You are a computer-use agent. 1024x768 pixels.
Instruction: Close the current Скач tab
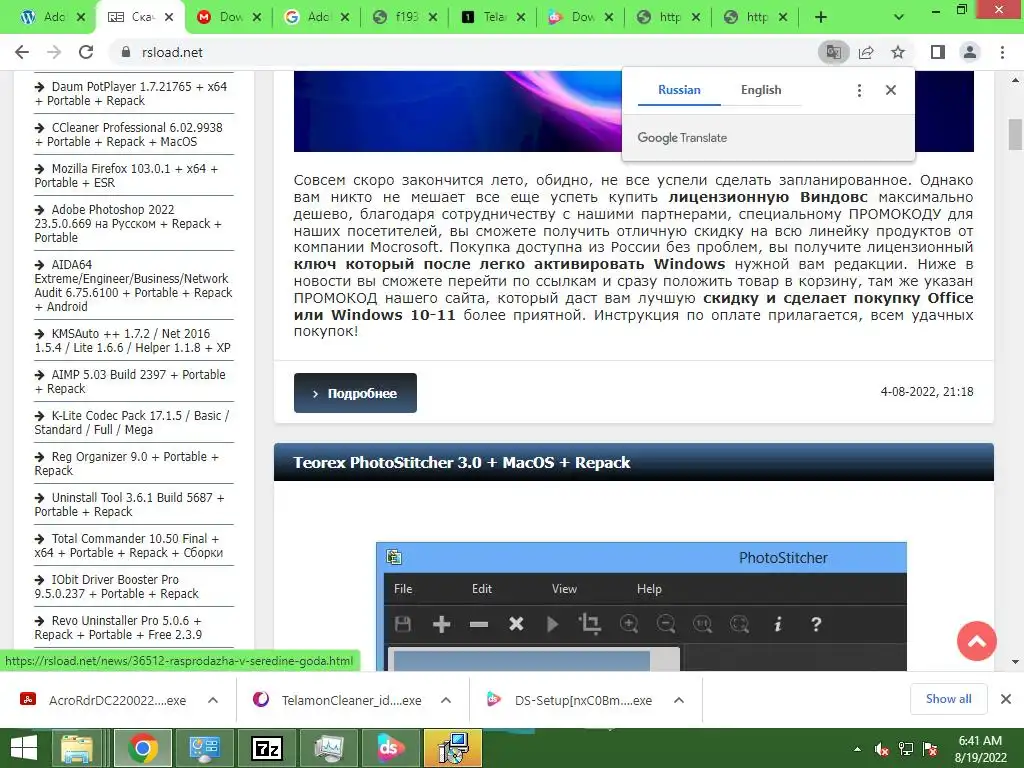[169, 17]
